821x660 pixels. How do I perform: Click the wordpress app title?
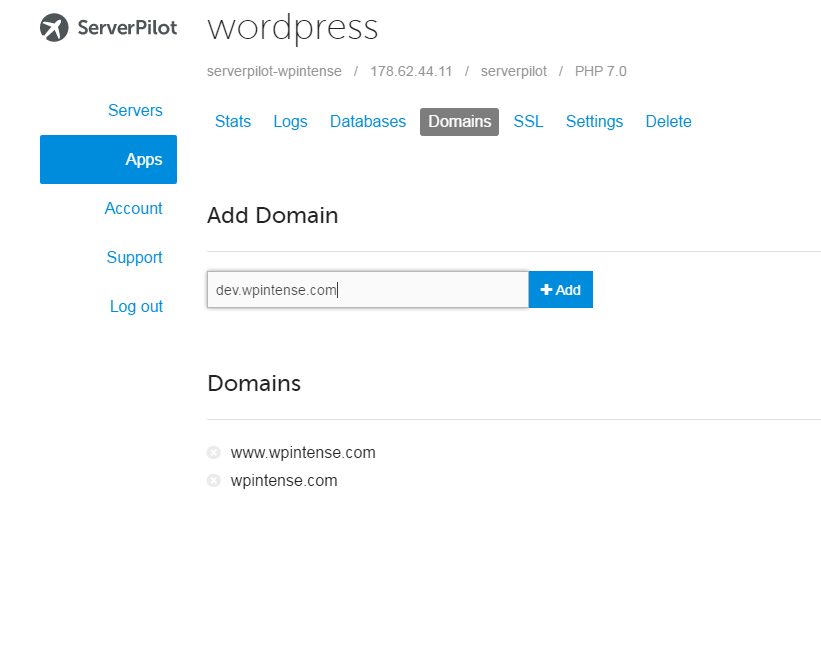point(293,28)
